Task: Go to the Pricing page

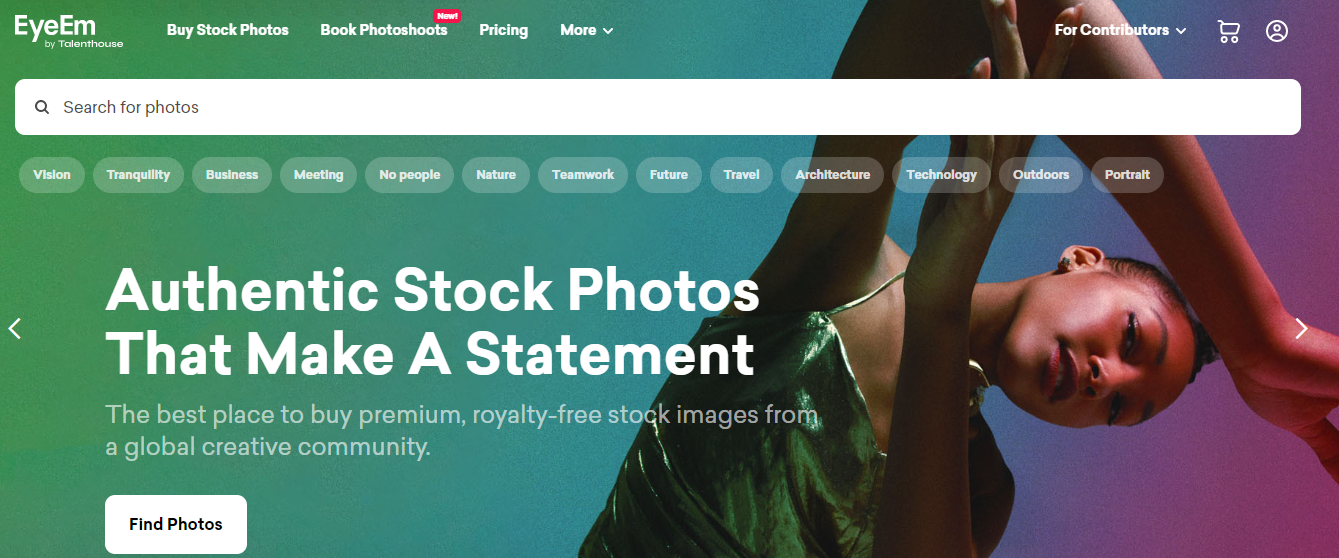Action: [x=503, y=30]
